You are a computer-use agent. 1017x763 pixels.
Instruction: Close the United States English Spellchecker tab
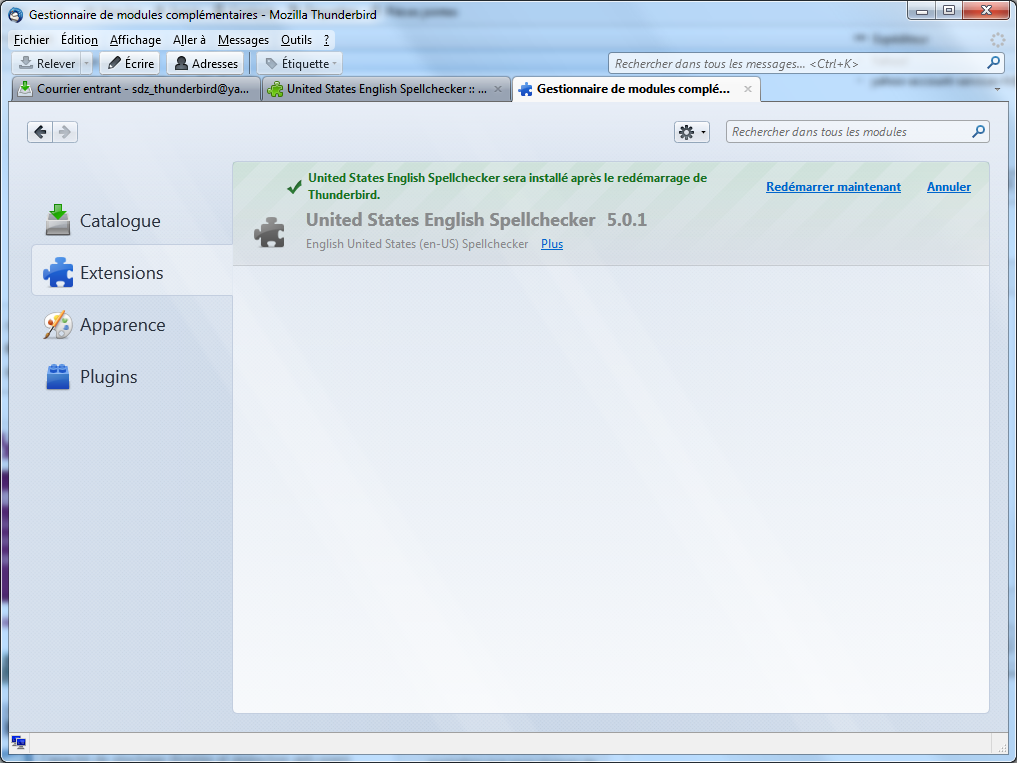pos(497,89)
